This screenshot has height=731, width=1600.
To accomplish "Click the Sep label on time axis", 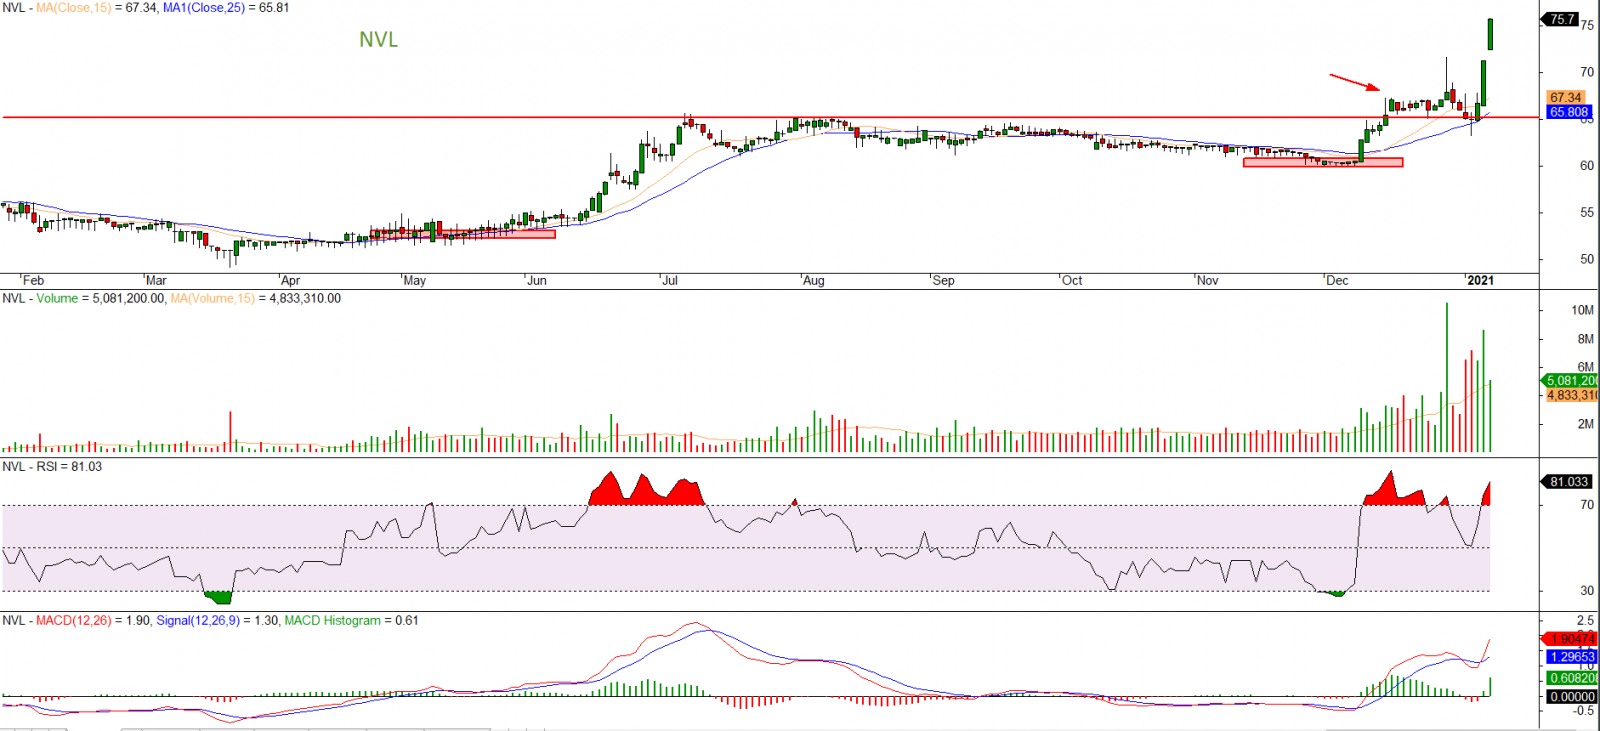I will (943, 281).
